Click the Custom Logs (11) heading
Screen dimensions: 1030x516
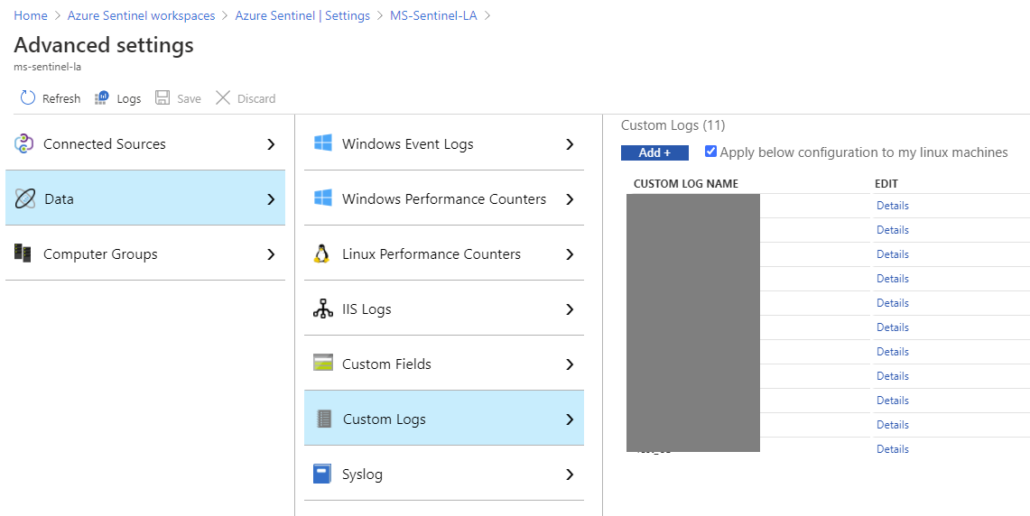click(673, 125)
